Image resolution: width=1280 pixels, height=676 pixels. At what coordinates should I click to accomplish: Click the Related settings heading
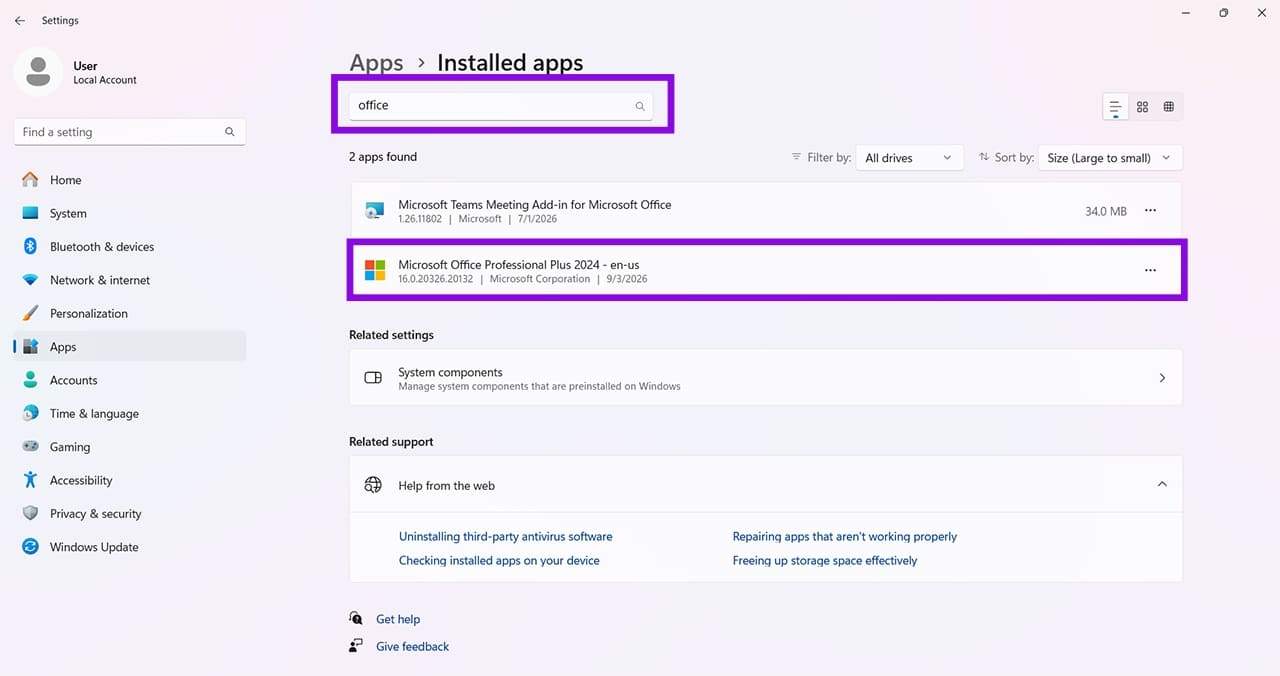pyautogui.click(x=391, y=335)
